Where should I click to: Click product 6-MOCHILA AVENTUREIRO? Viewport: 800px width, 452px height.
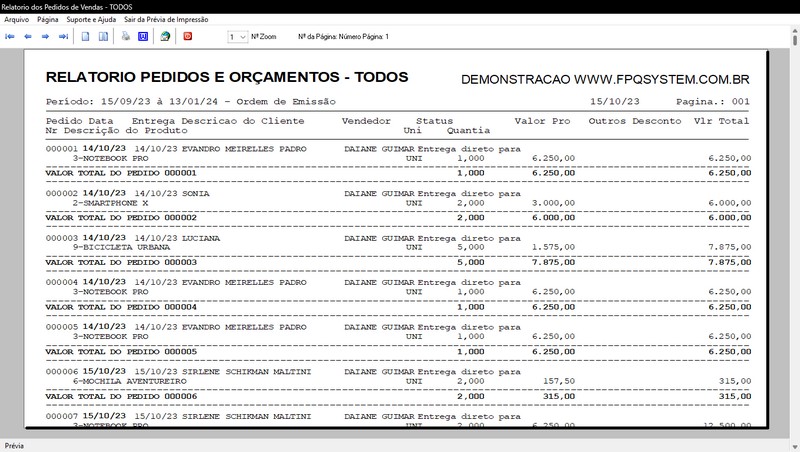click(x=130, y=381)
